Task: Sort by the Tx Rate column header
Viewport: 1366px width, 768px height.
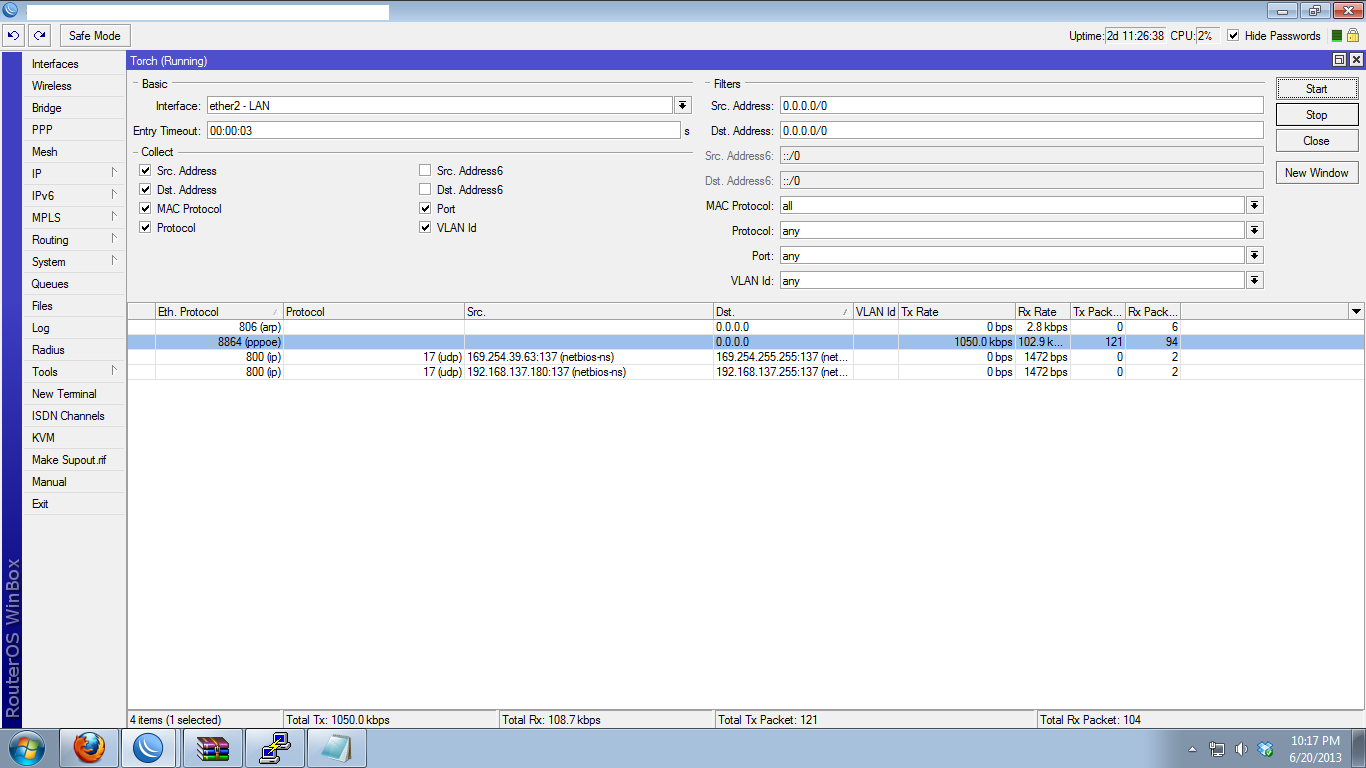Action: pos(957,312)
